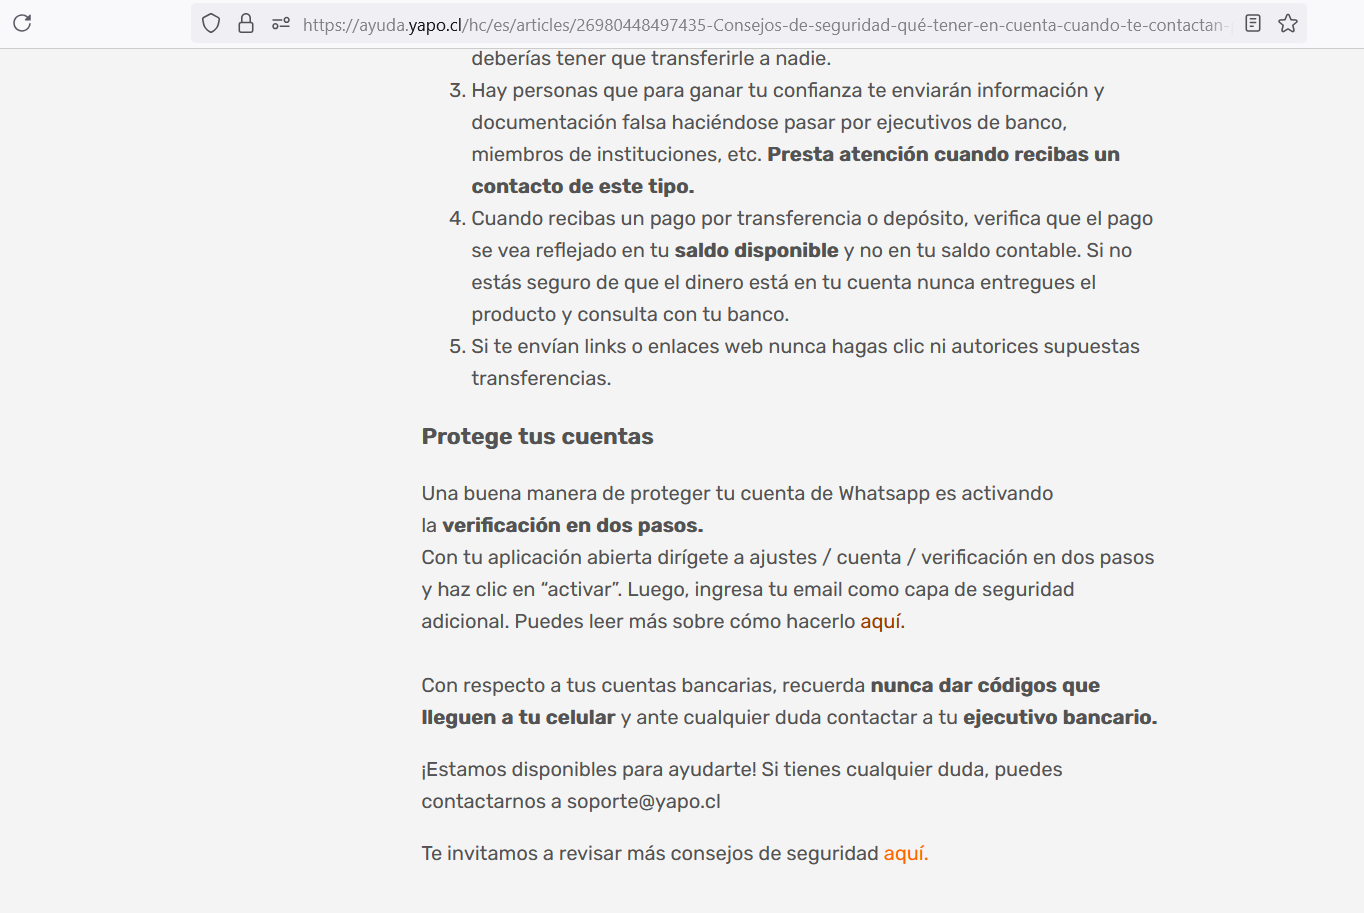Click the 'Te invitamos a revisar' sentence
The height and width of the screenshot is (913, 1364).
pos(675,853)
